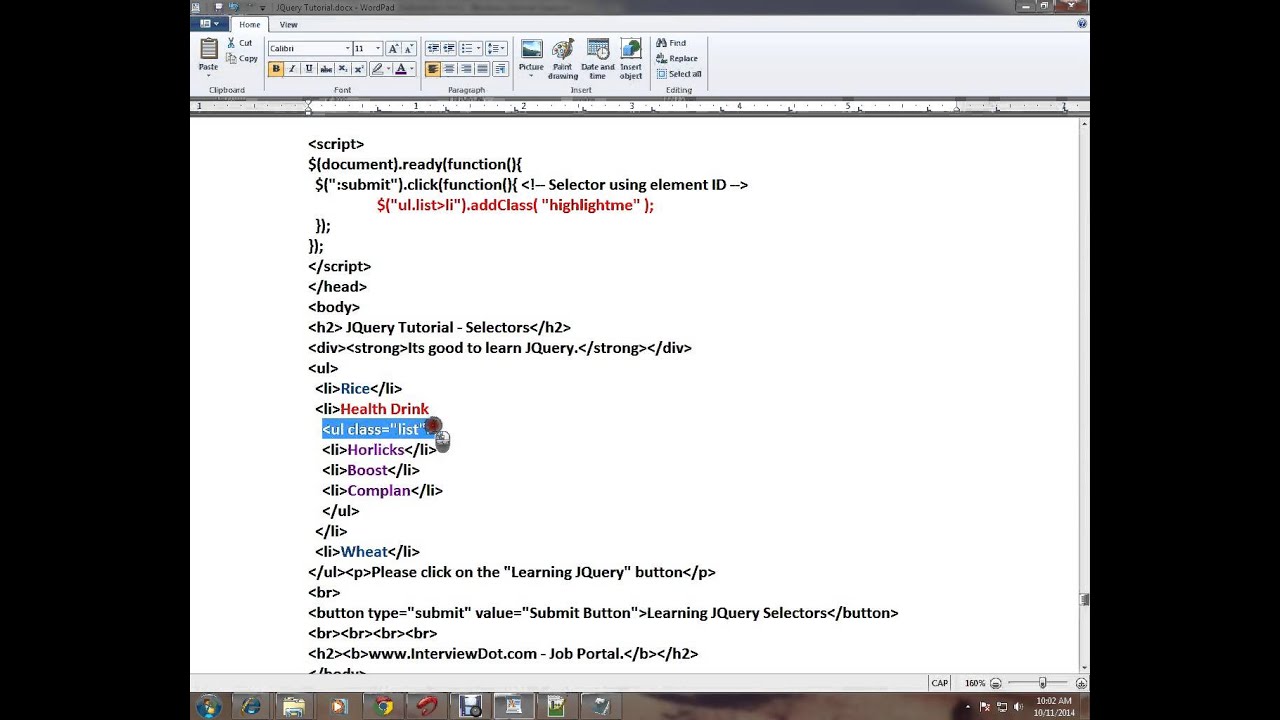The height and width of the screenshot is (720, 1280).
Task: Start a bulleted list
Action: coord(466,48)
